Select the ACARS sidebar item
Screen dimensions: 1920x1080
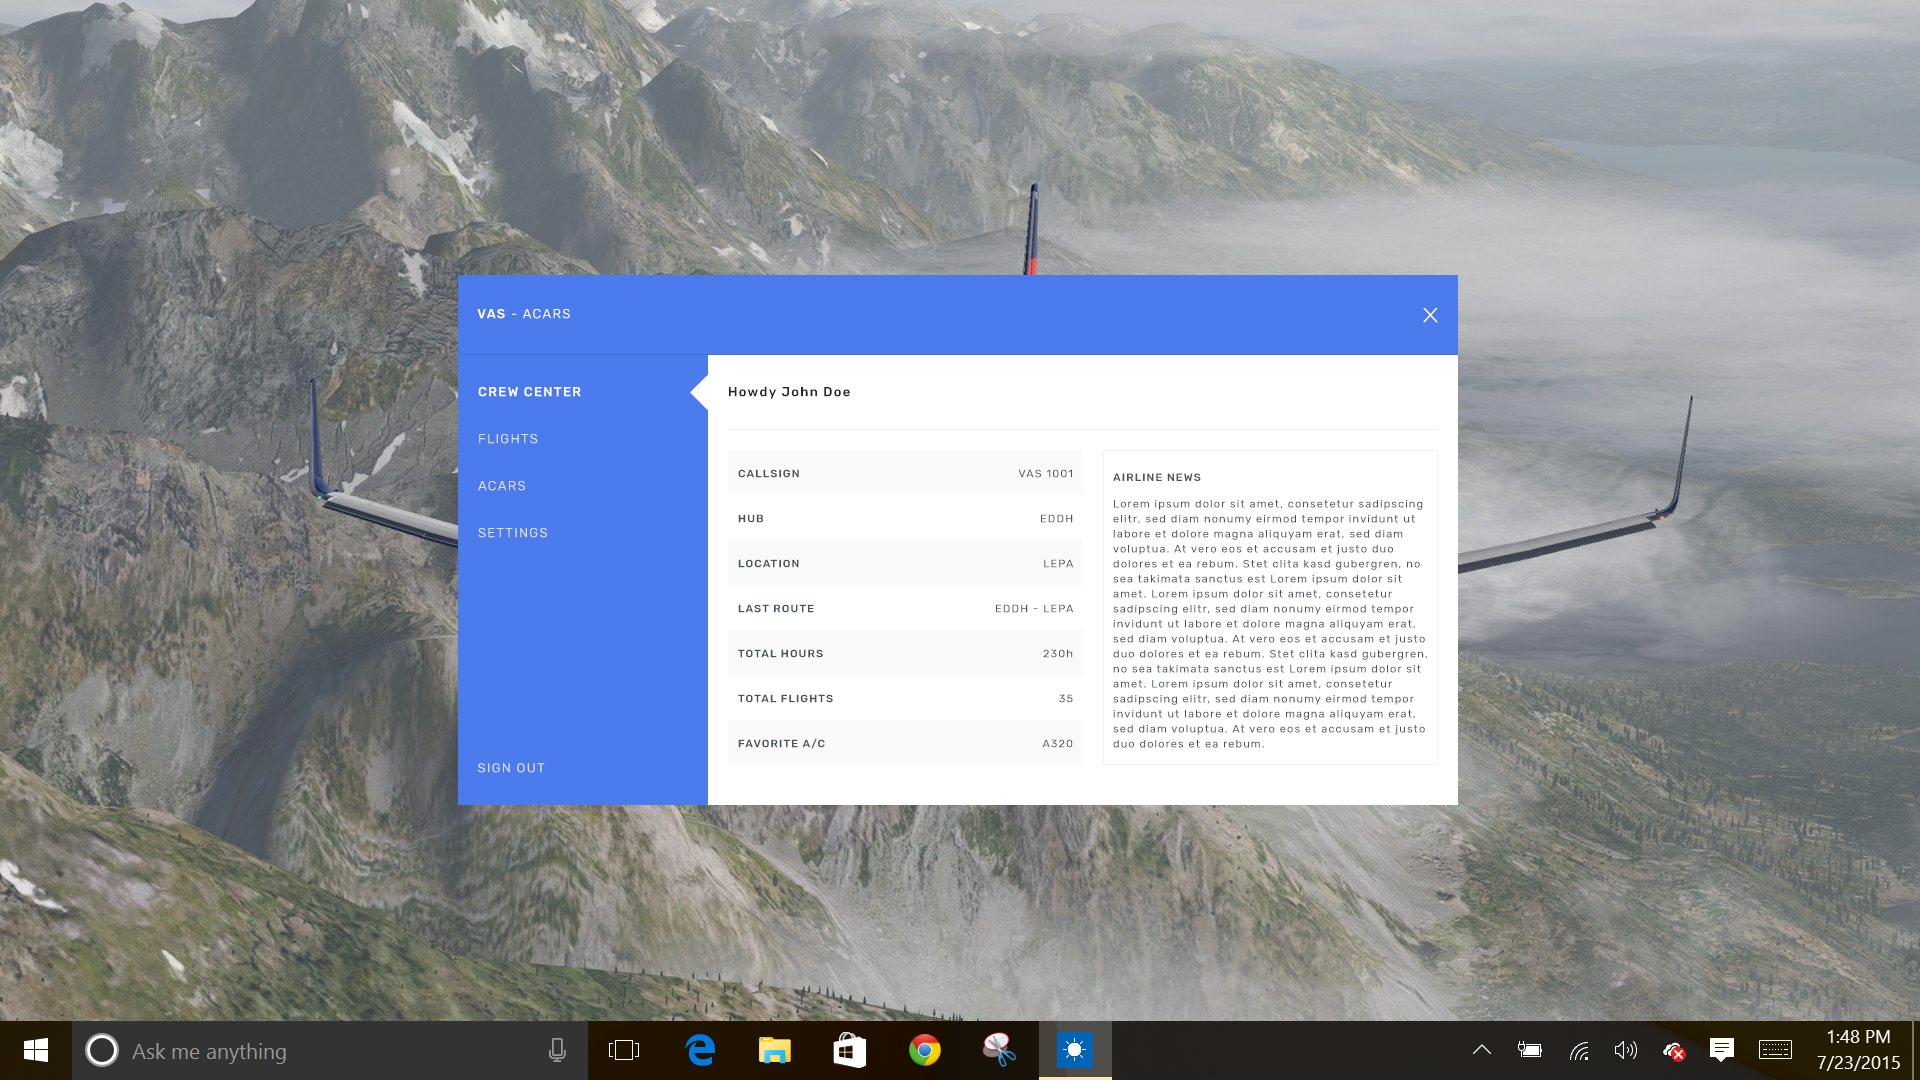(502, 486)
